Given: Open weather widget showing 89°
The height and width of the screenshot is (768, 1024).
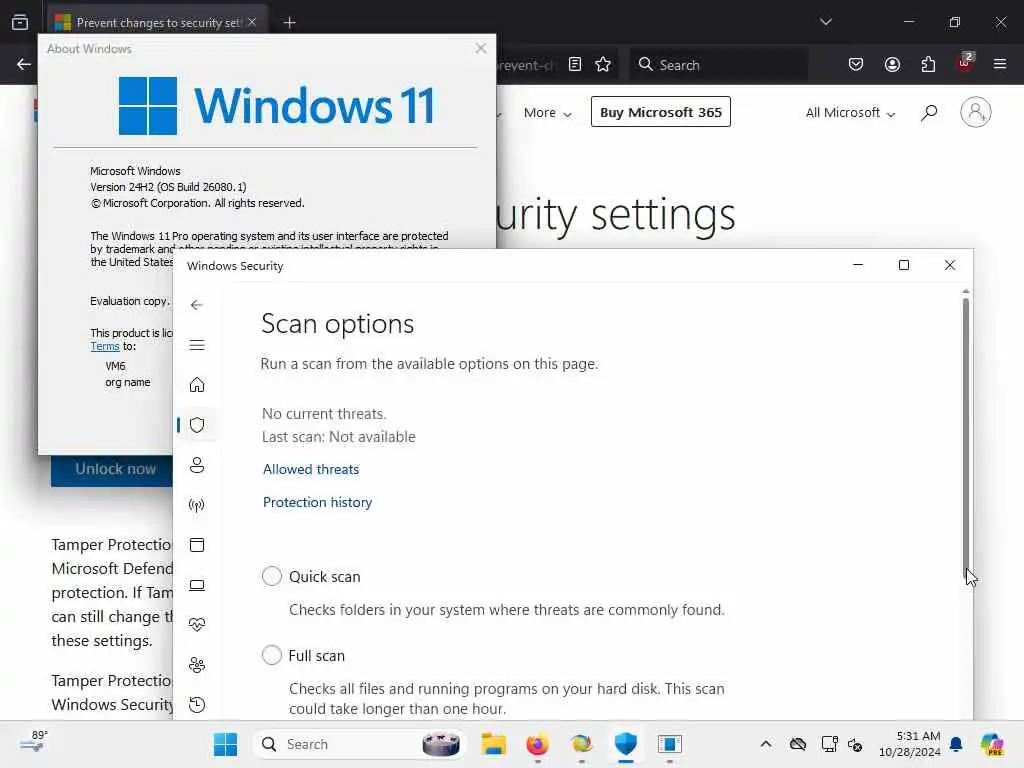Looking at the screenshot, I should coord(34,742).
